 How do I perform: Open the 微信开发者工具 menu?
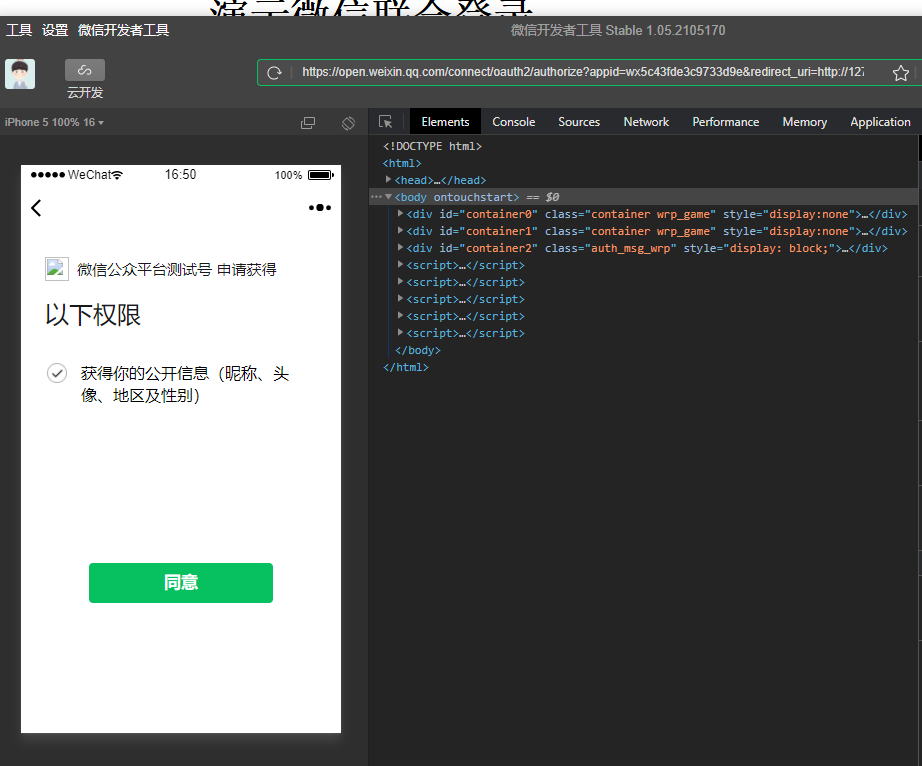[x=123, y=30]
